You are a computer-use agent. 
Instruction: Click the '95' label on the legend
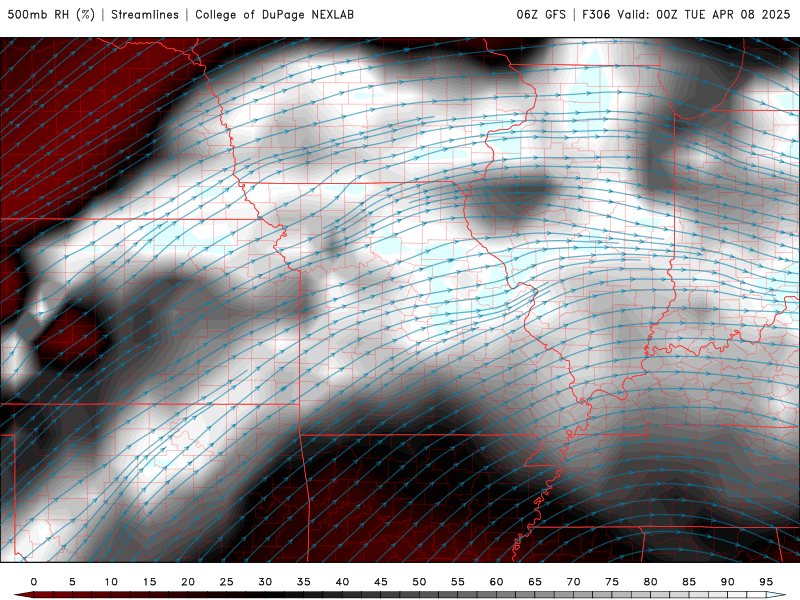766,582
